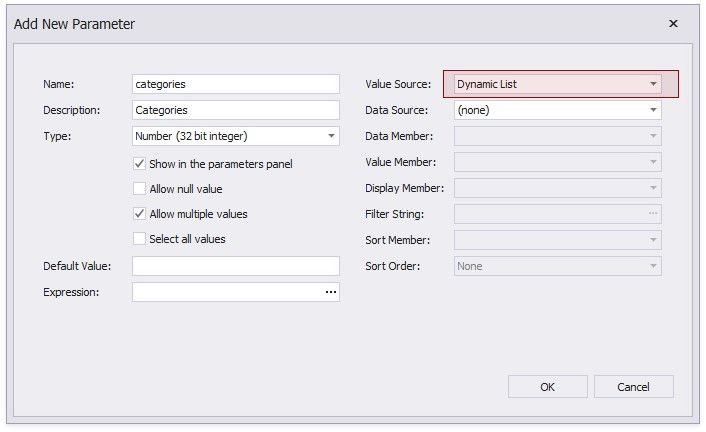Image resolution: width=706 pixels, height=432 pixels.
Task: Click the Filter String ellipsis button
Action: [653, 214]
